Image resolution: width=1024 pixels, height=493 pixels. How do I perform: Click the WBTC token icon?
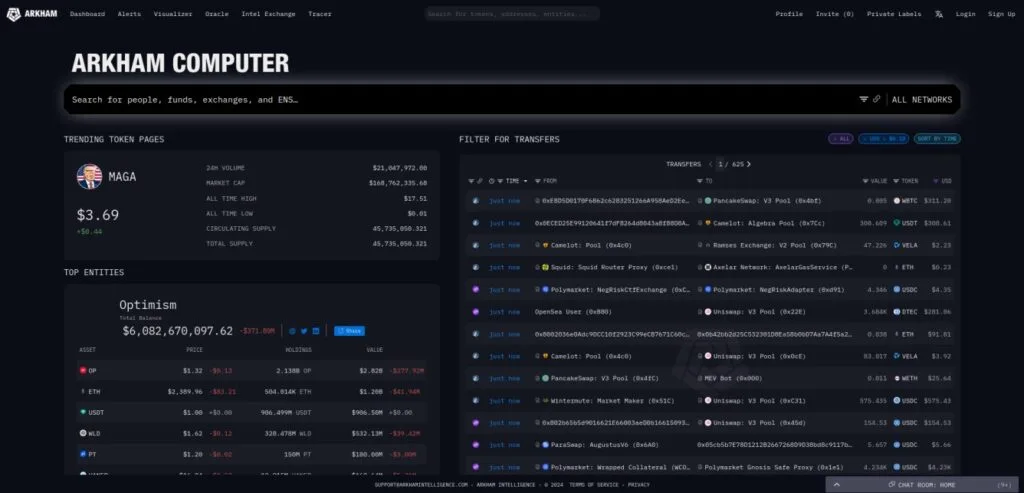click(897, 200)
